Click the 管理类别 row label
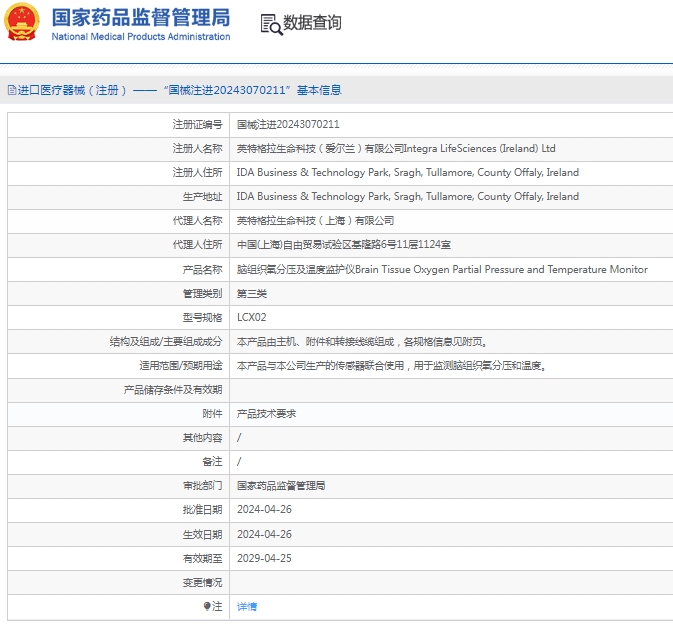Viewport: 673px width, 627px height. click(203, 294)
